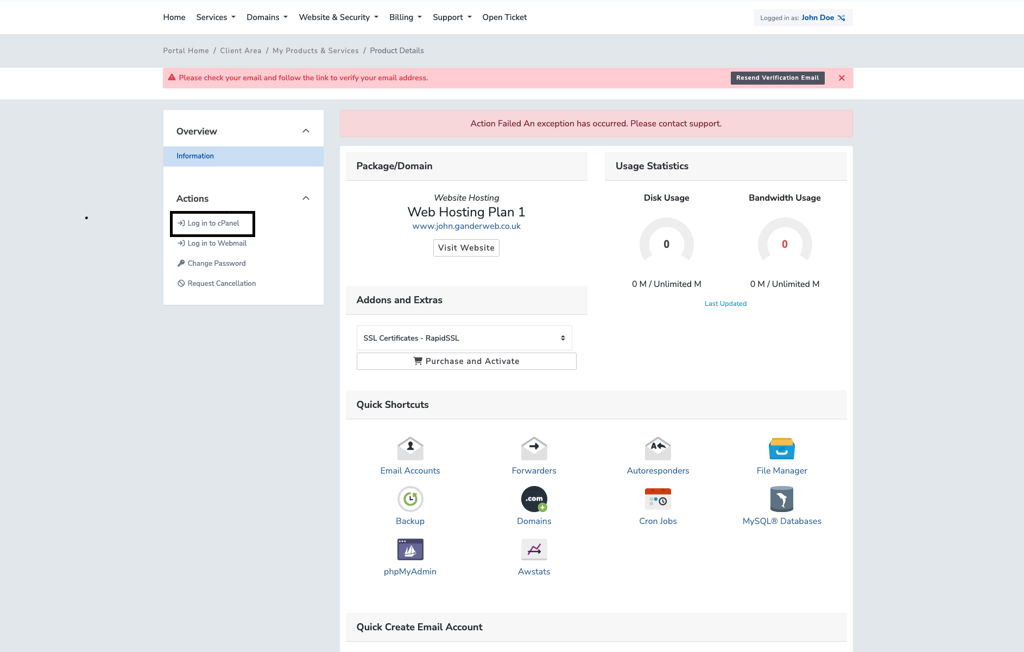The image size is (1024, 652).
Task: Open the Awstats chart icon
Action: point(534,549)
